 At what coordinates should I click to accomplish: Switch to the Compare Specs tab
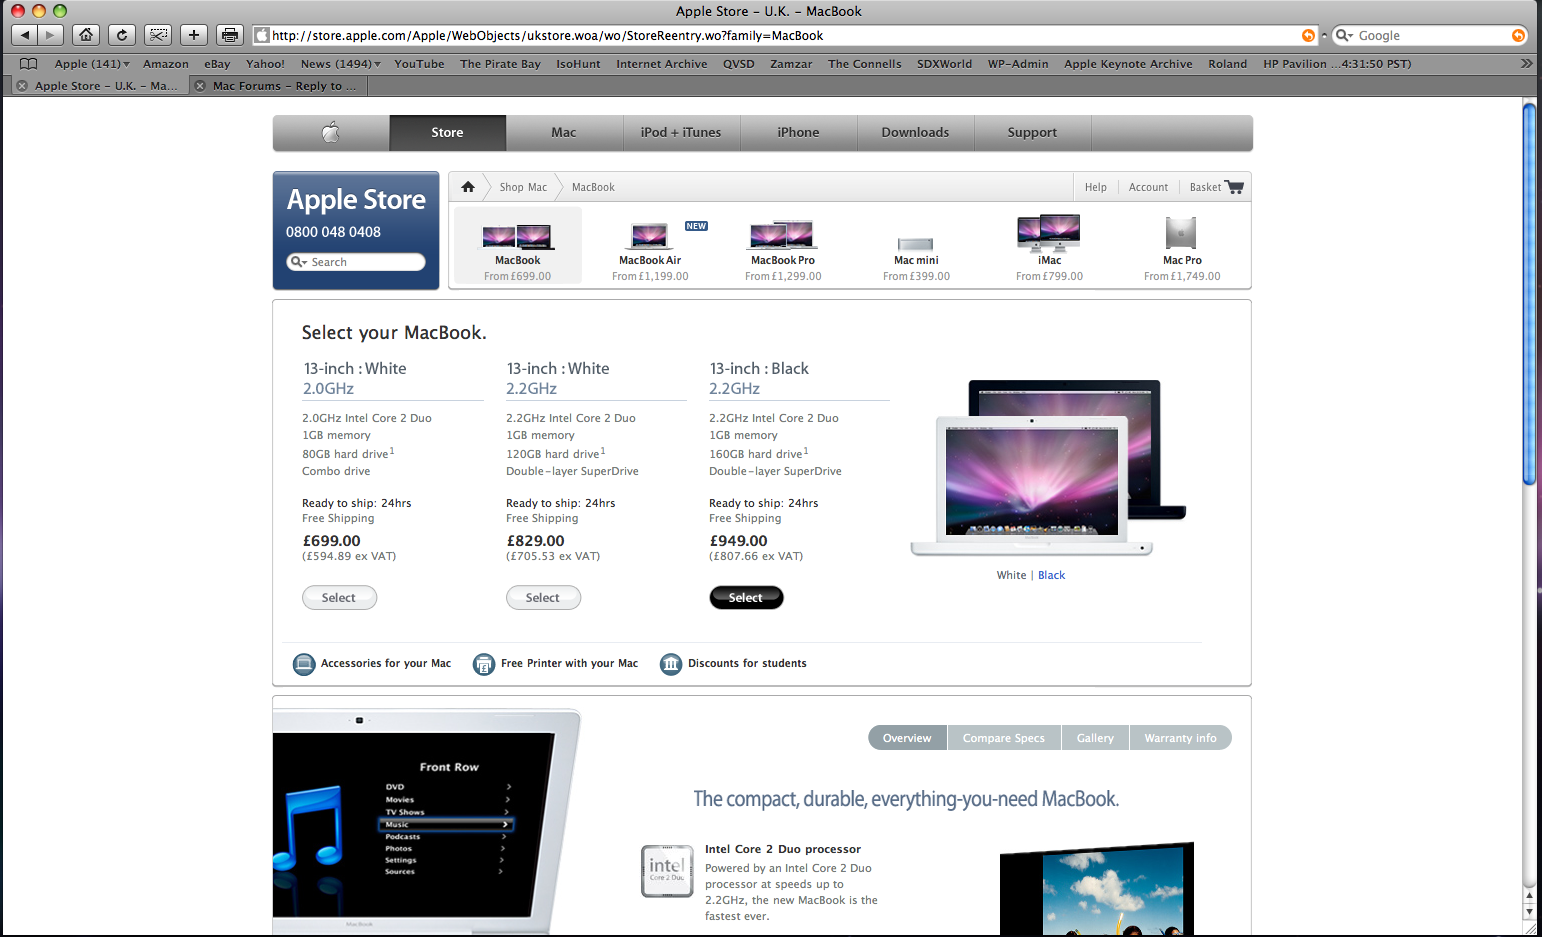point(1004,738)
